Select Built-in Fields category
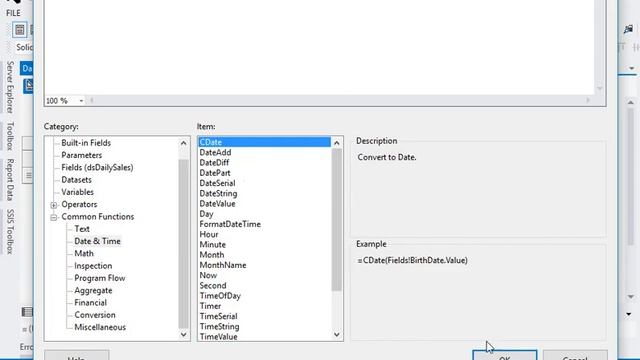The width and height of the screenshot is (640, 360). click(86, 143)
